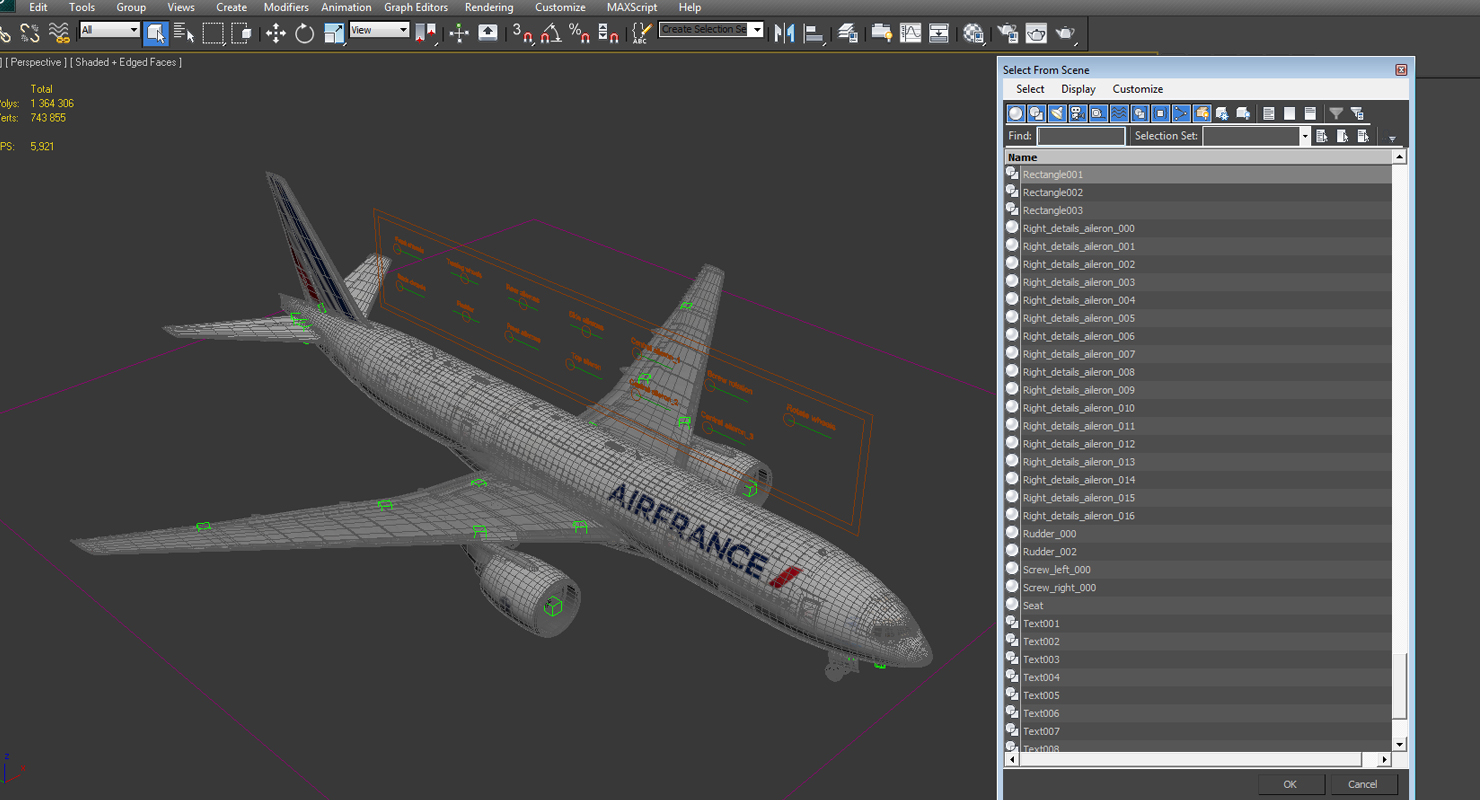This screenshot has width=1480, height=800.
Task: Open the MAXScript menu
Action: click(x=632, y=7)
